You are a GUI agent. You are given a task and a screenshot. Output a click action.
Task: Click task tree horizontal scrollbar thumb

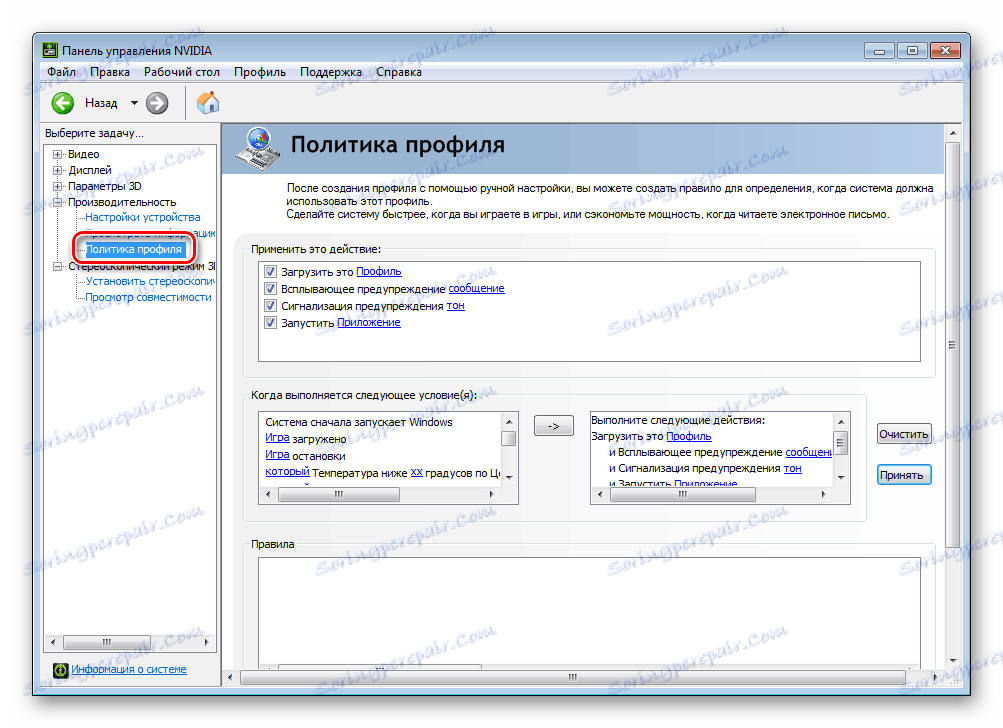(x=107, y=642)
